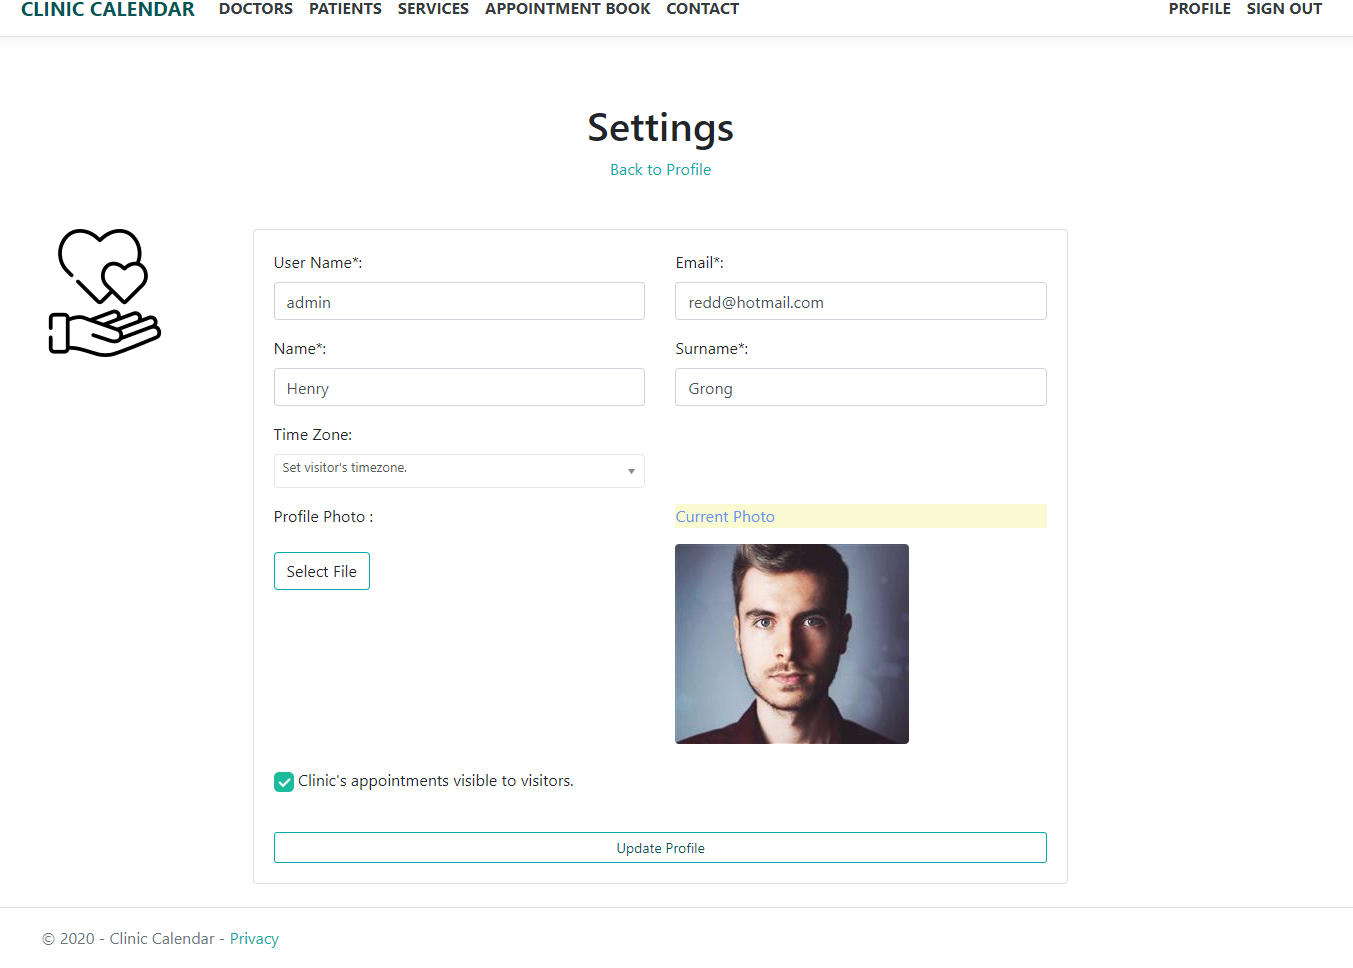Open the Set visitor's timezone combo box
The image size is (1353, 968).
point(459,471)
